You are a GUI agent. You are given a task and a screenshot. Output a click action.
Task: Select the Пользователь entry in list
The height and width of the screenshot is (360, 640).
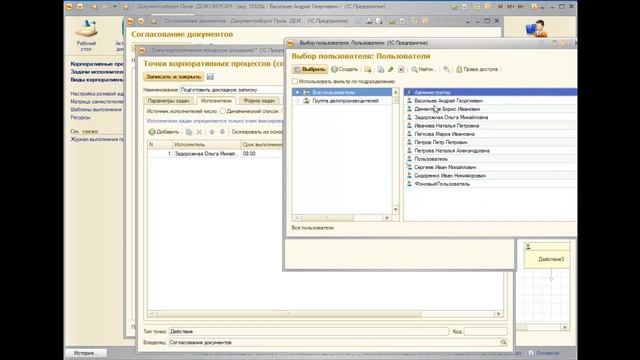[490, 159]
